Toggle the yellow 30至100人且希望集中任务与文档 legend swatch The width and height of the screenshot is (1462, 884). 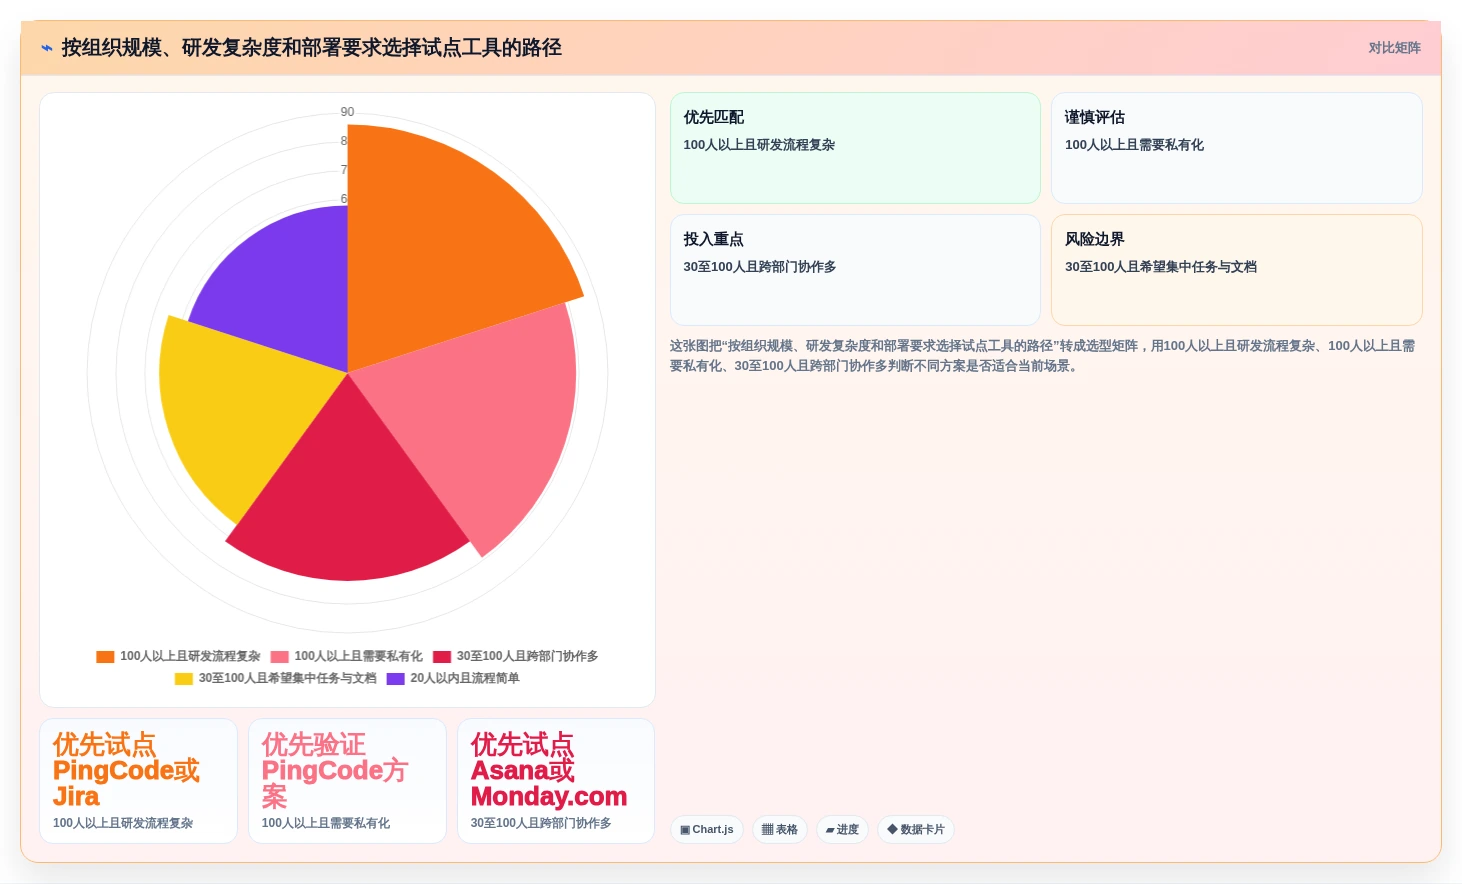click(x=183, y=679)
